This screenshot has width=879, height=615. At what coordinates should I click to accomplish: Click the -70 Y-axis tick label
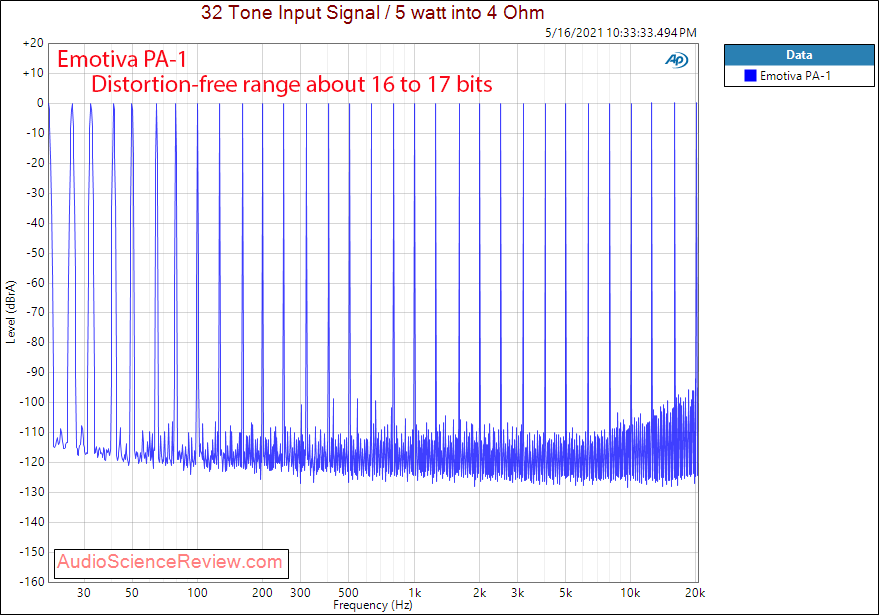tap(35, 312)
